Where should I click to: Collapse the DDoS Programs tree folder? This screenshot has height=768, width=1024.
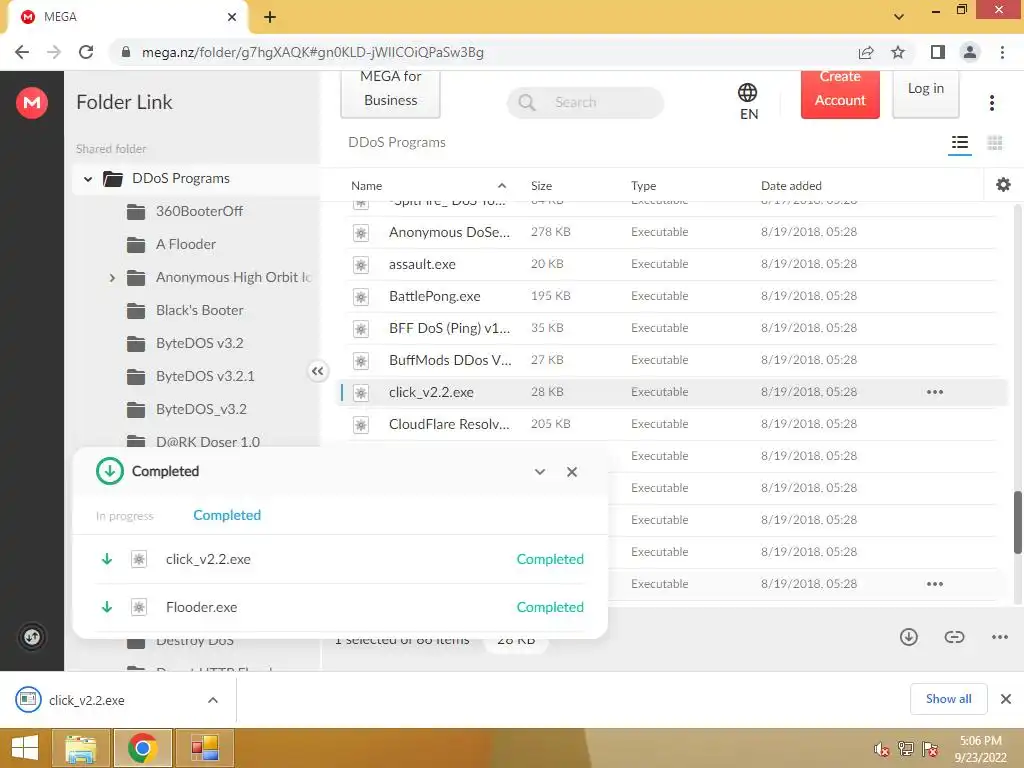point(88,179)
